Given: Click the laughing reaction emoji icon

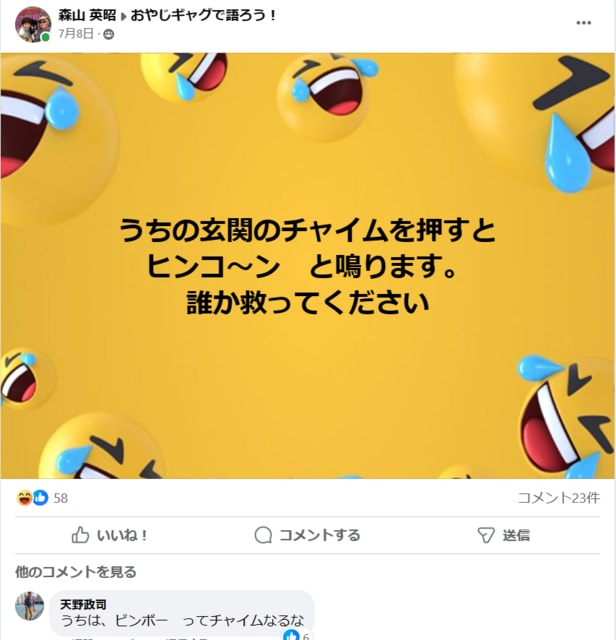Looking at the screenshot, I should 24,498.
